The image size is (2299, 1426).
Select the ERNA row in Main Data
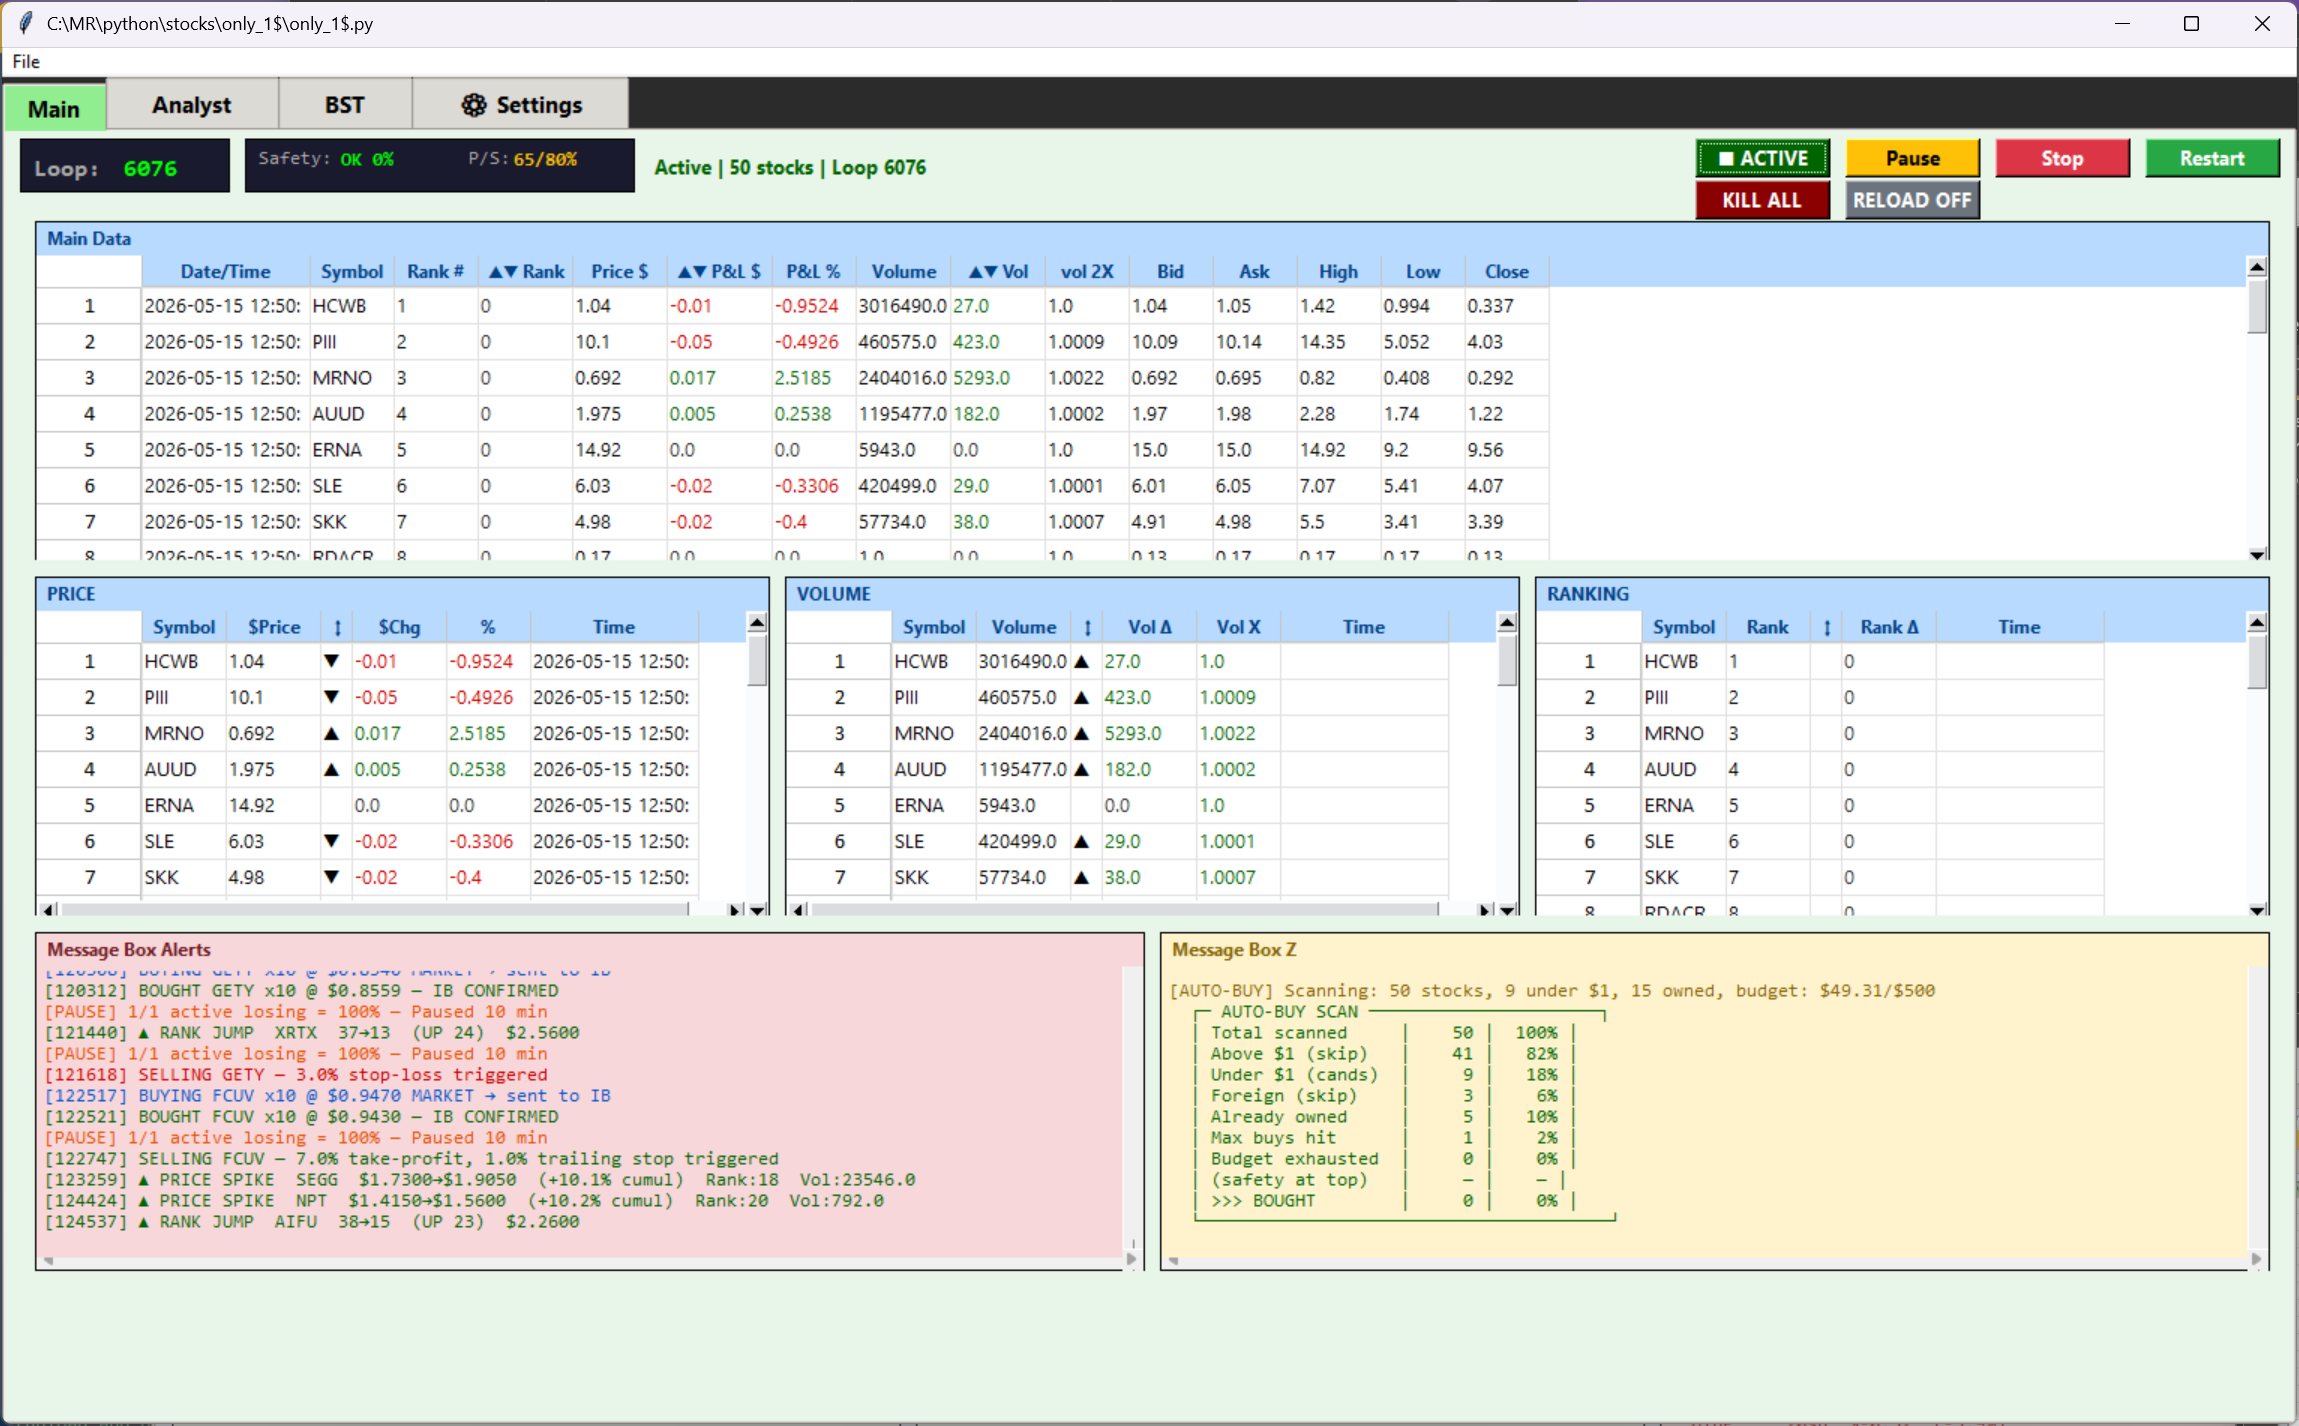click(792, 449)
